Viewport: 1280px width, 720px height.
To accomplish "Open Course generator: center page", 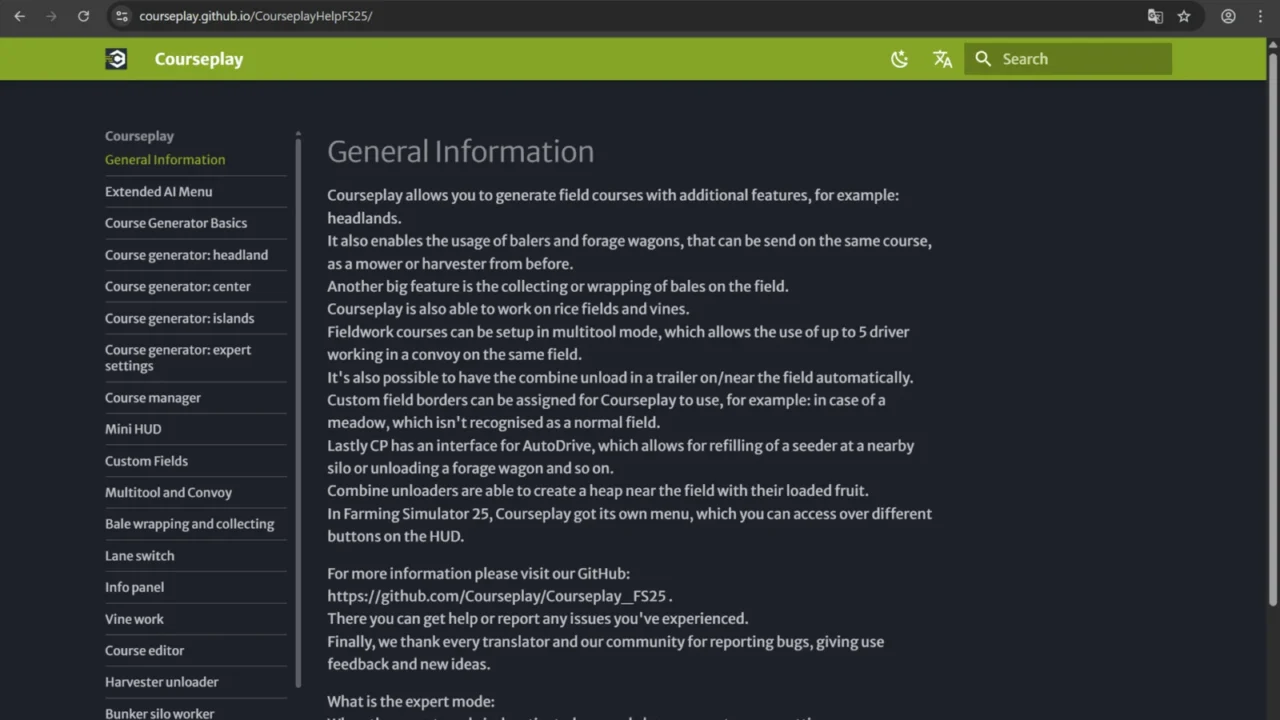I will pos(178,287).
